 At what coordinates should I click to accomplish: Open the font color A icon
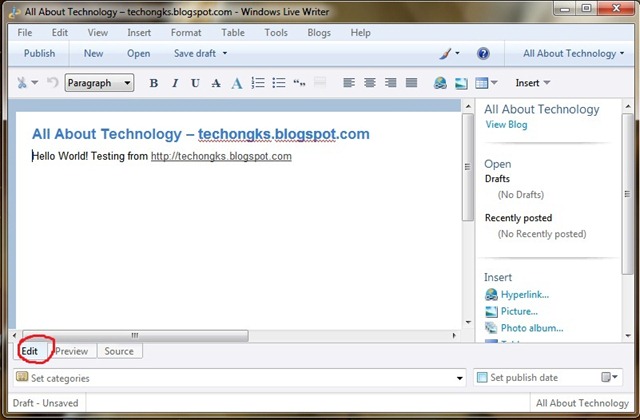tap(237, 83)
